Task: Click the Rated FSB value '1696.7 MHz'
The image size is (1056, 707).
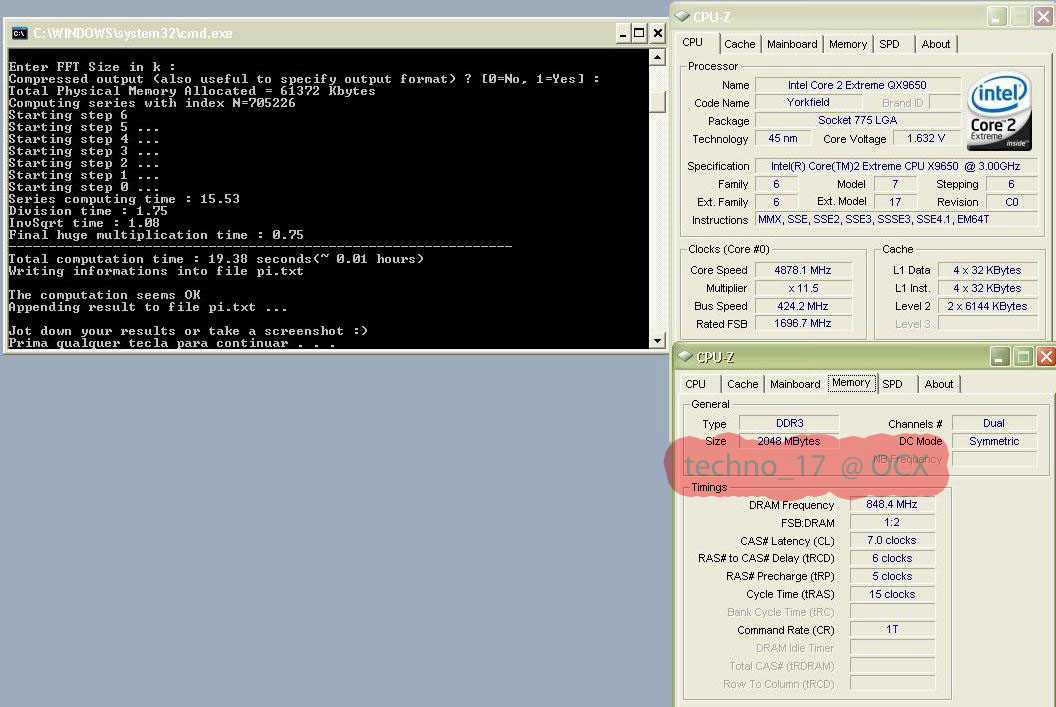Action: [x=803, y=323]
